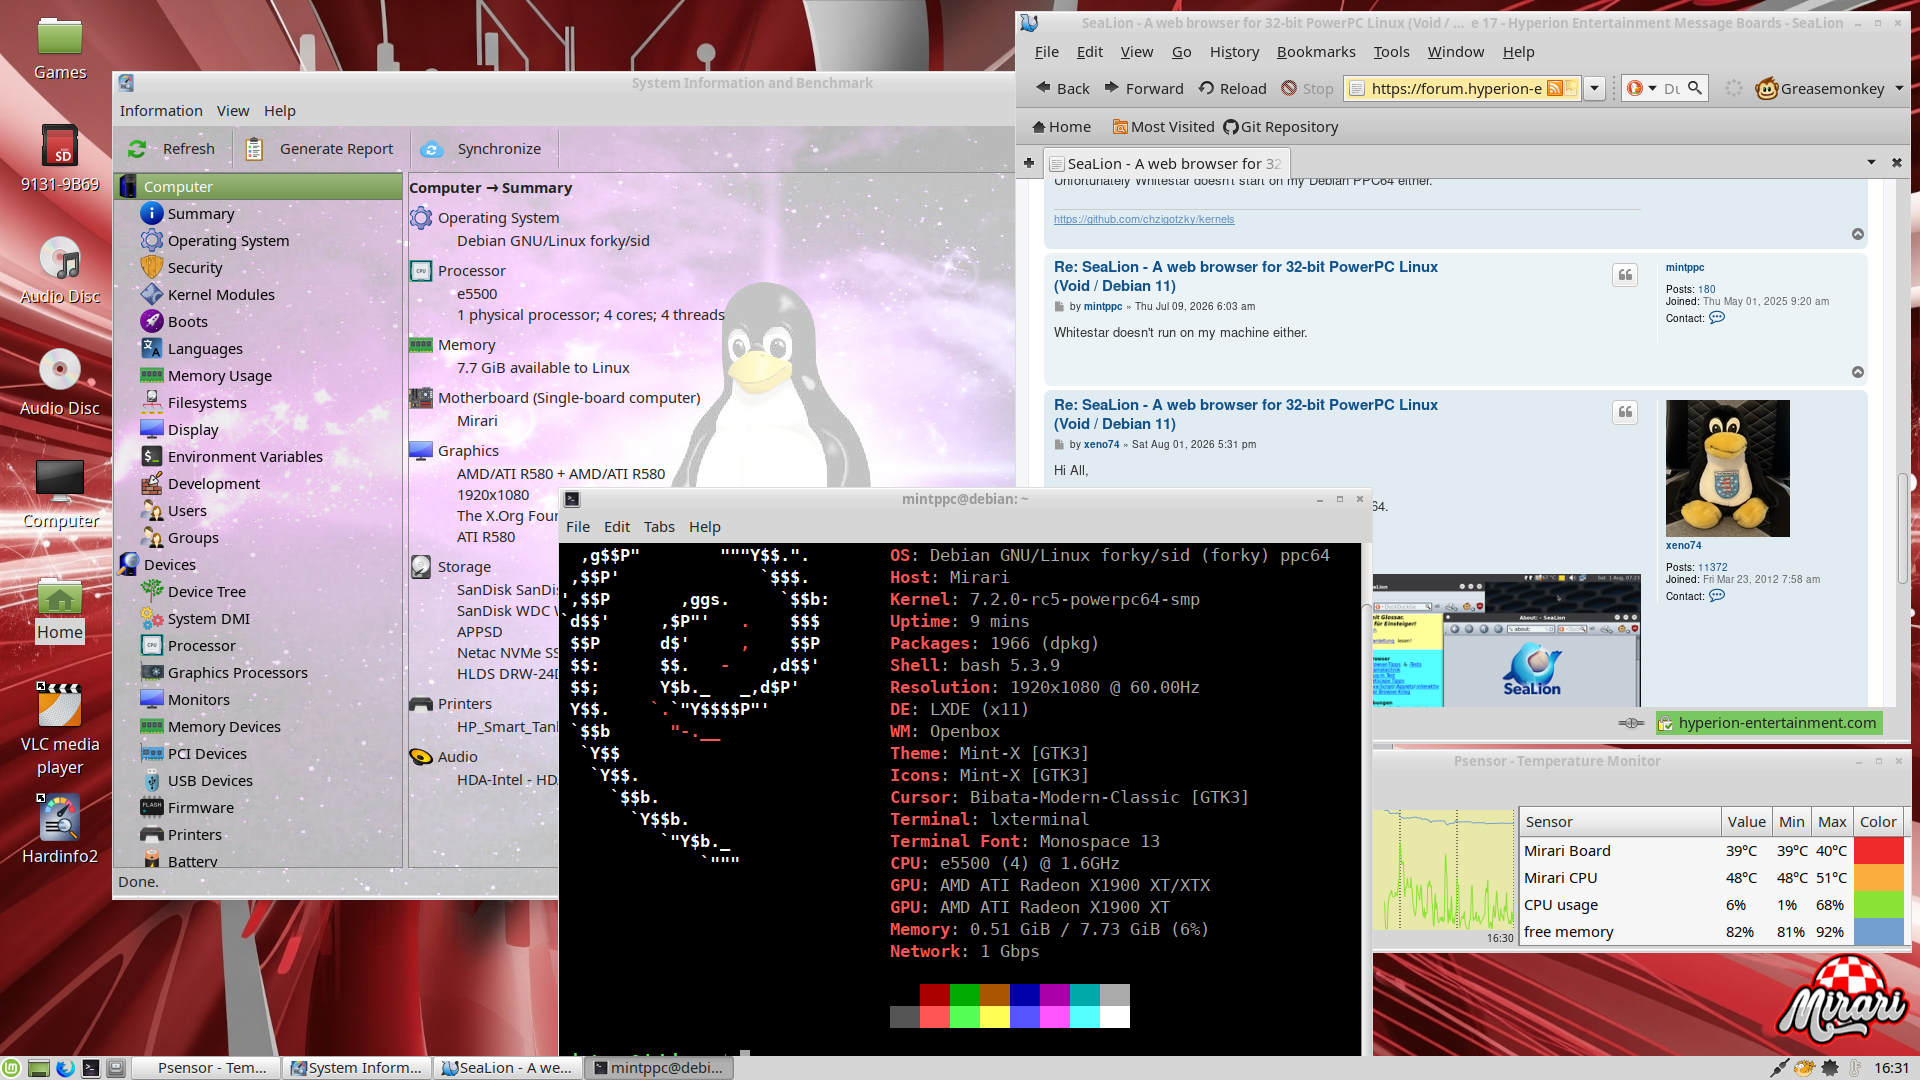This screenshot has width=1920, height=1080.
Task: Click the hyperion-entertainment.com security badge
Action: 1768,723
